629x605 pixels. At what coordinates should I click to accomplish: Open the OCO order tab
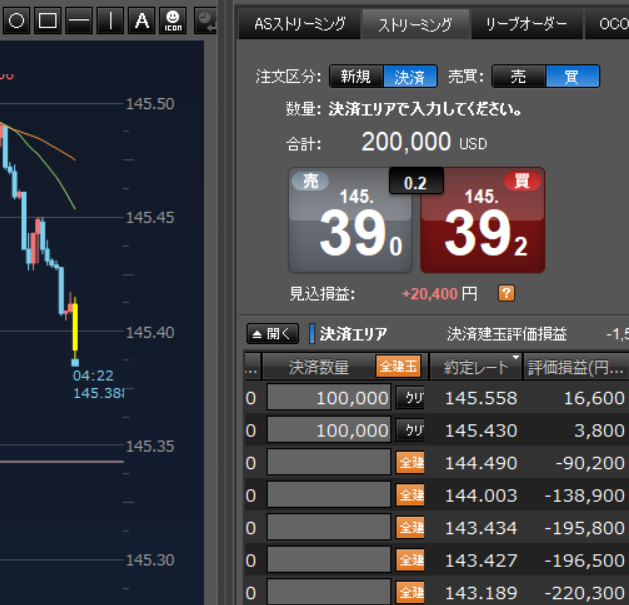(x=608, y=24)
